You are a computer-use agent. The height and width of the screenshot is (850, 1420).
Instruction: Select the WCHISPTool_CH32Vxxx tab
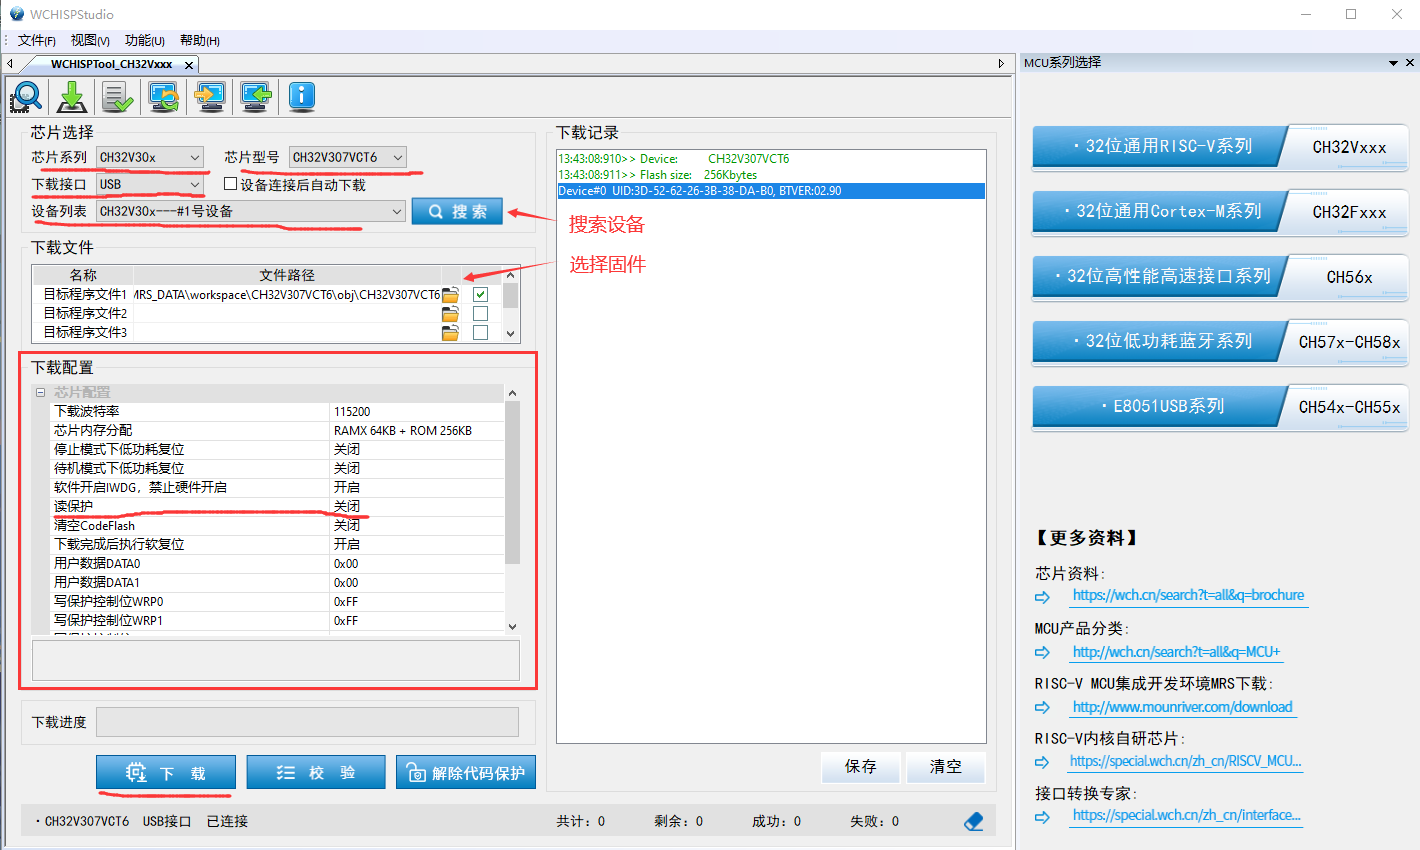click(112, 64)
